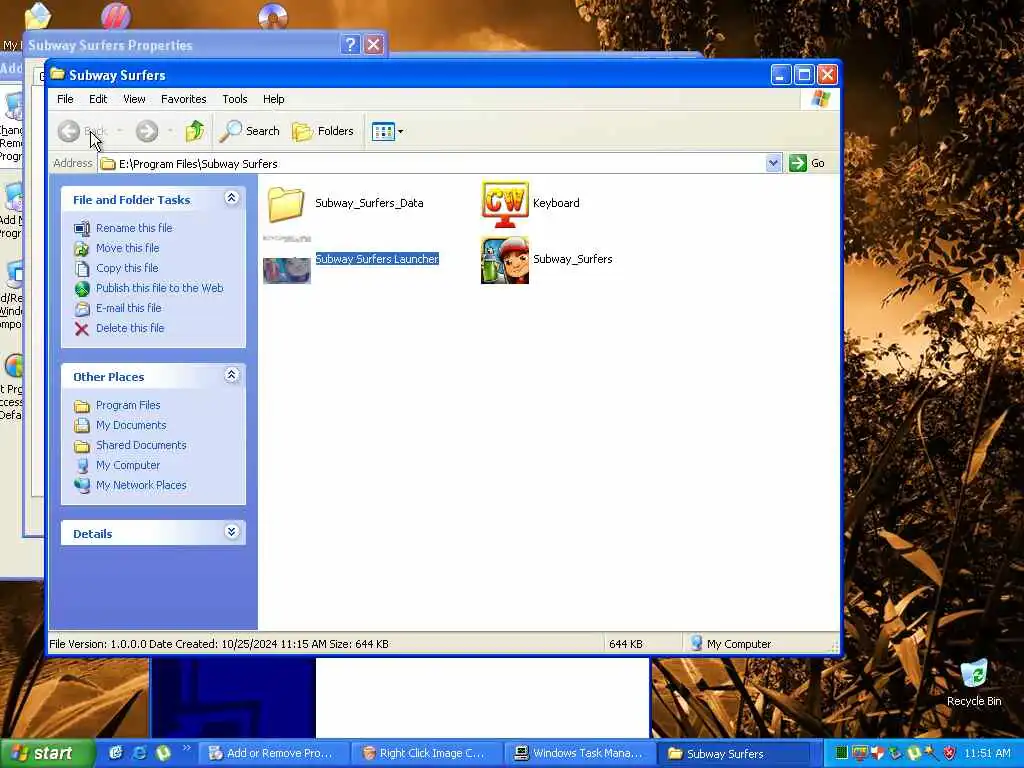Go to Shared Documents in Other Places

point(141,445)
